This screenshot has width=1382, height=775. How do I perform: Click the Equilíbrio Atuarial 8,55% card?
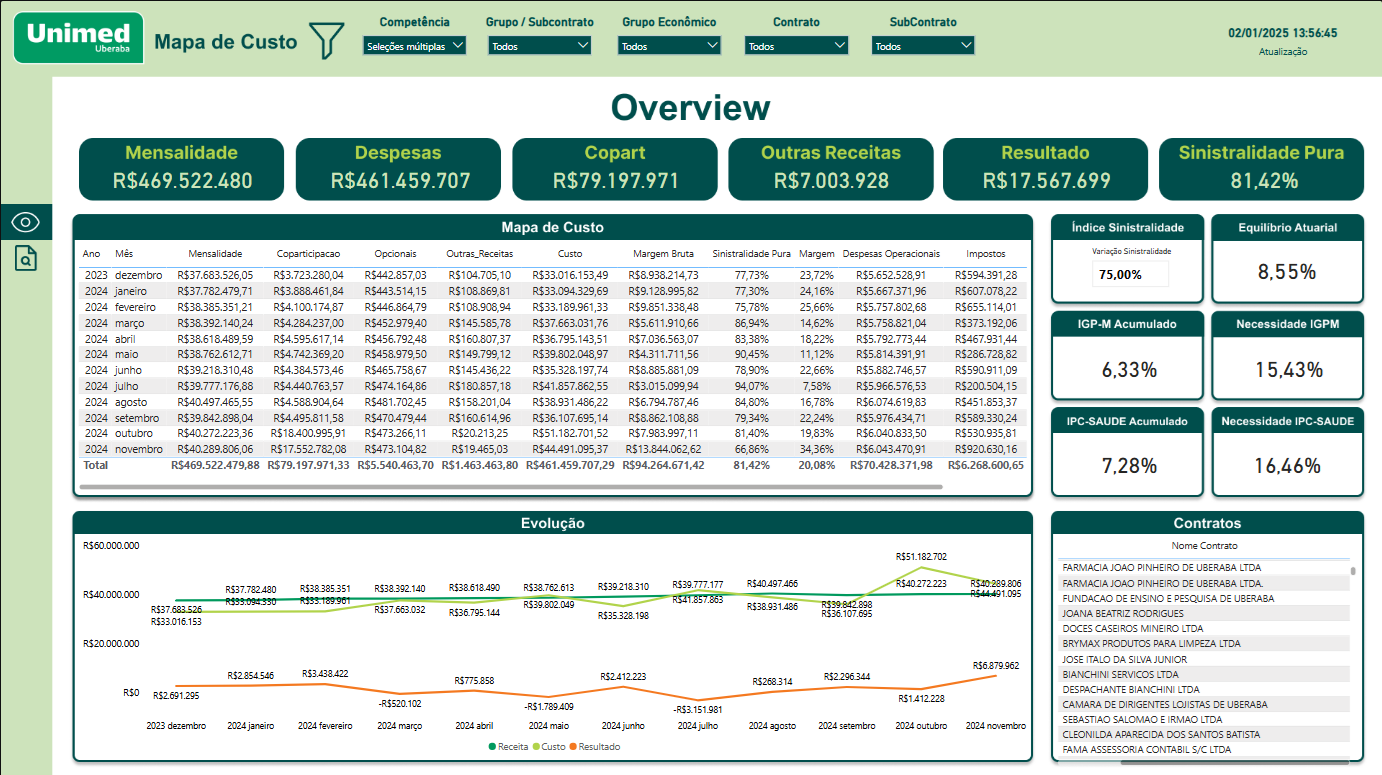point(1287,258)
